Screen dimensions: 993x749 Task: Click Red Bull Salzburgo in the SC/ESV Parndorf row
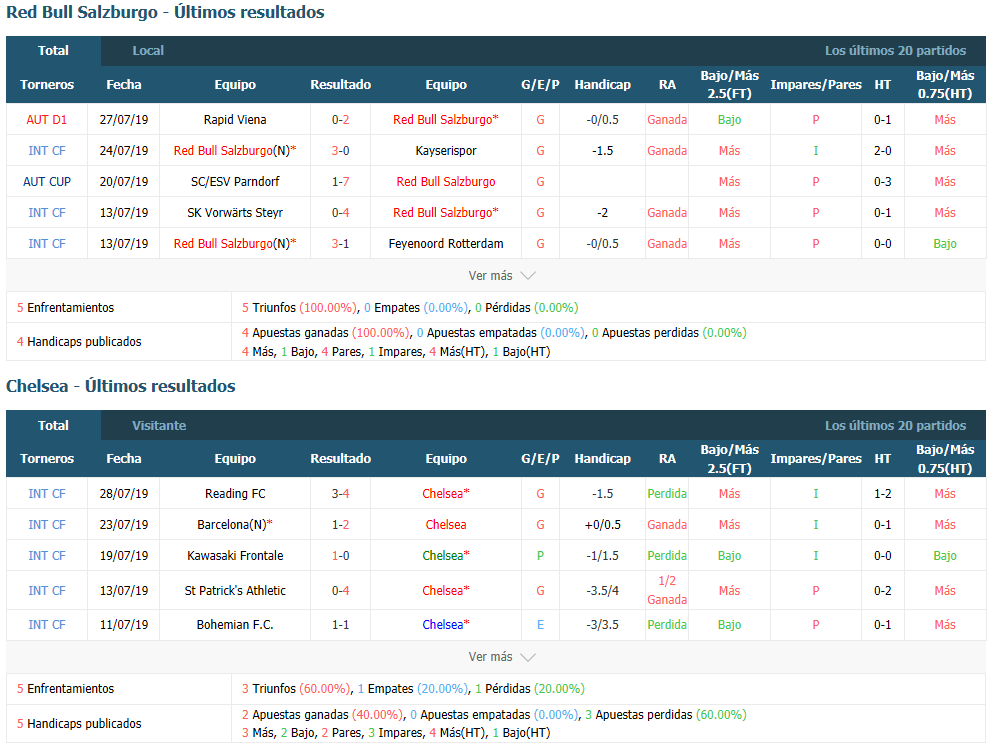click(x=446, y=182)
